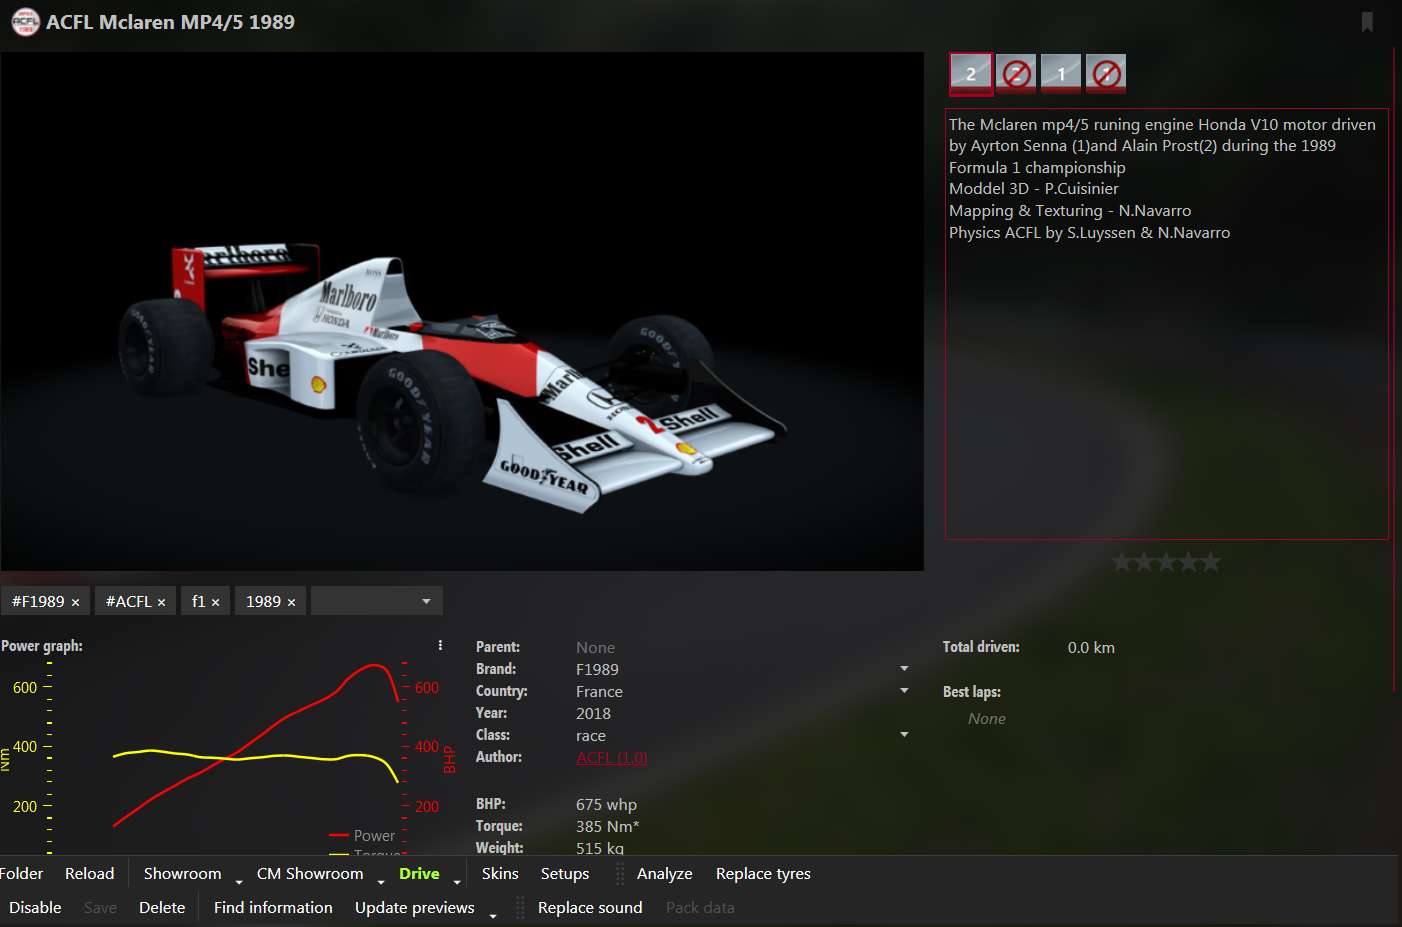The height and width of the screenshot is (927, 1402).
Task: Toggle the bookmark icon in top-right corner
Action: (x=1367, y=22)
